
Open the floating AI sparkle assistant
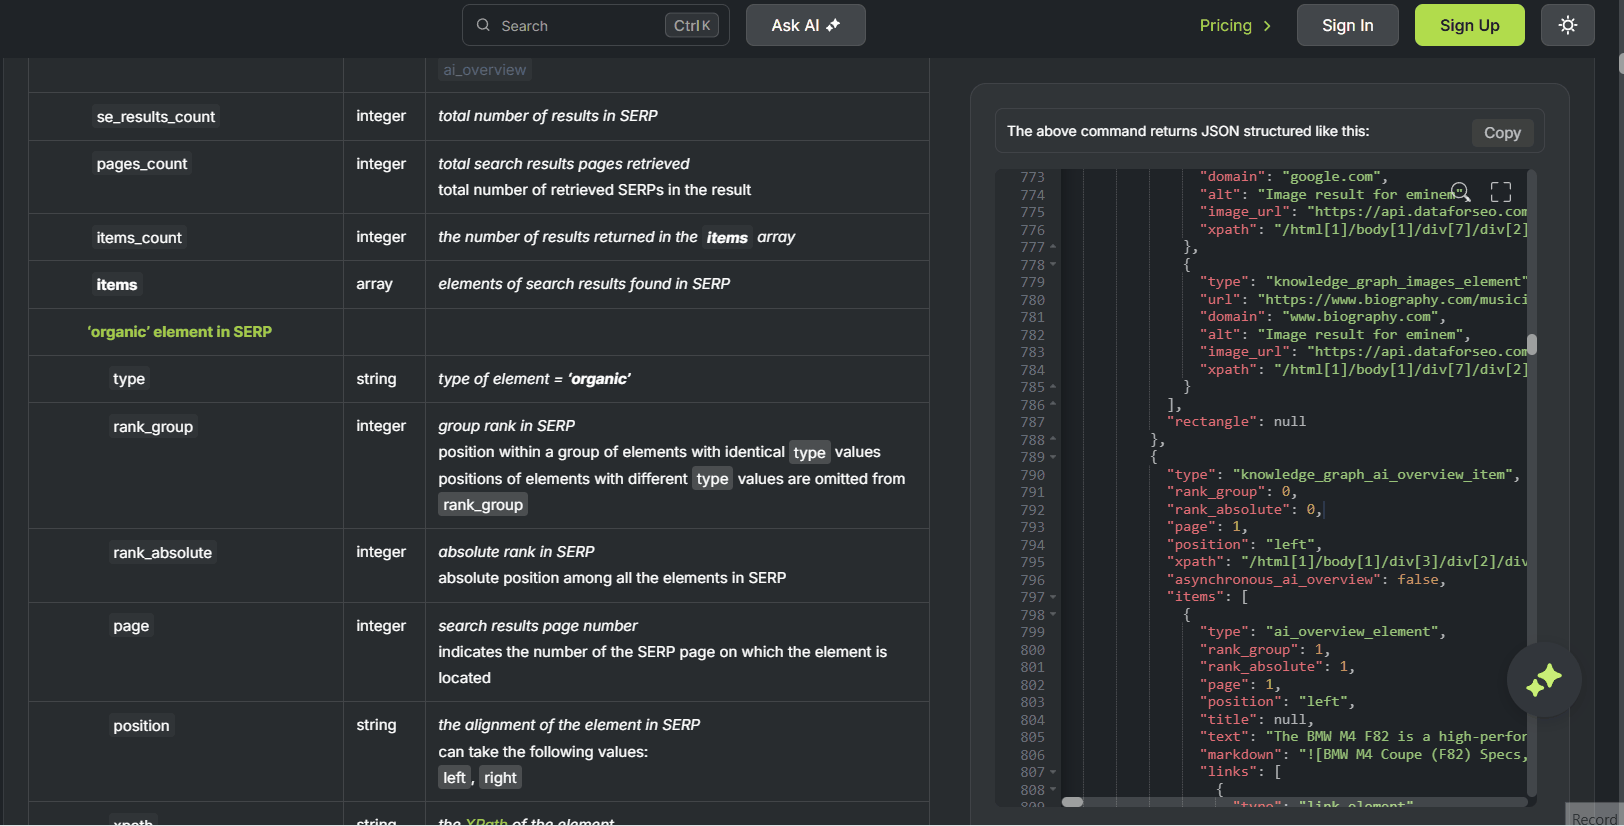point(1543,680)
